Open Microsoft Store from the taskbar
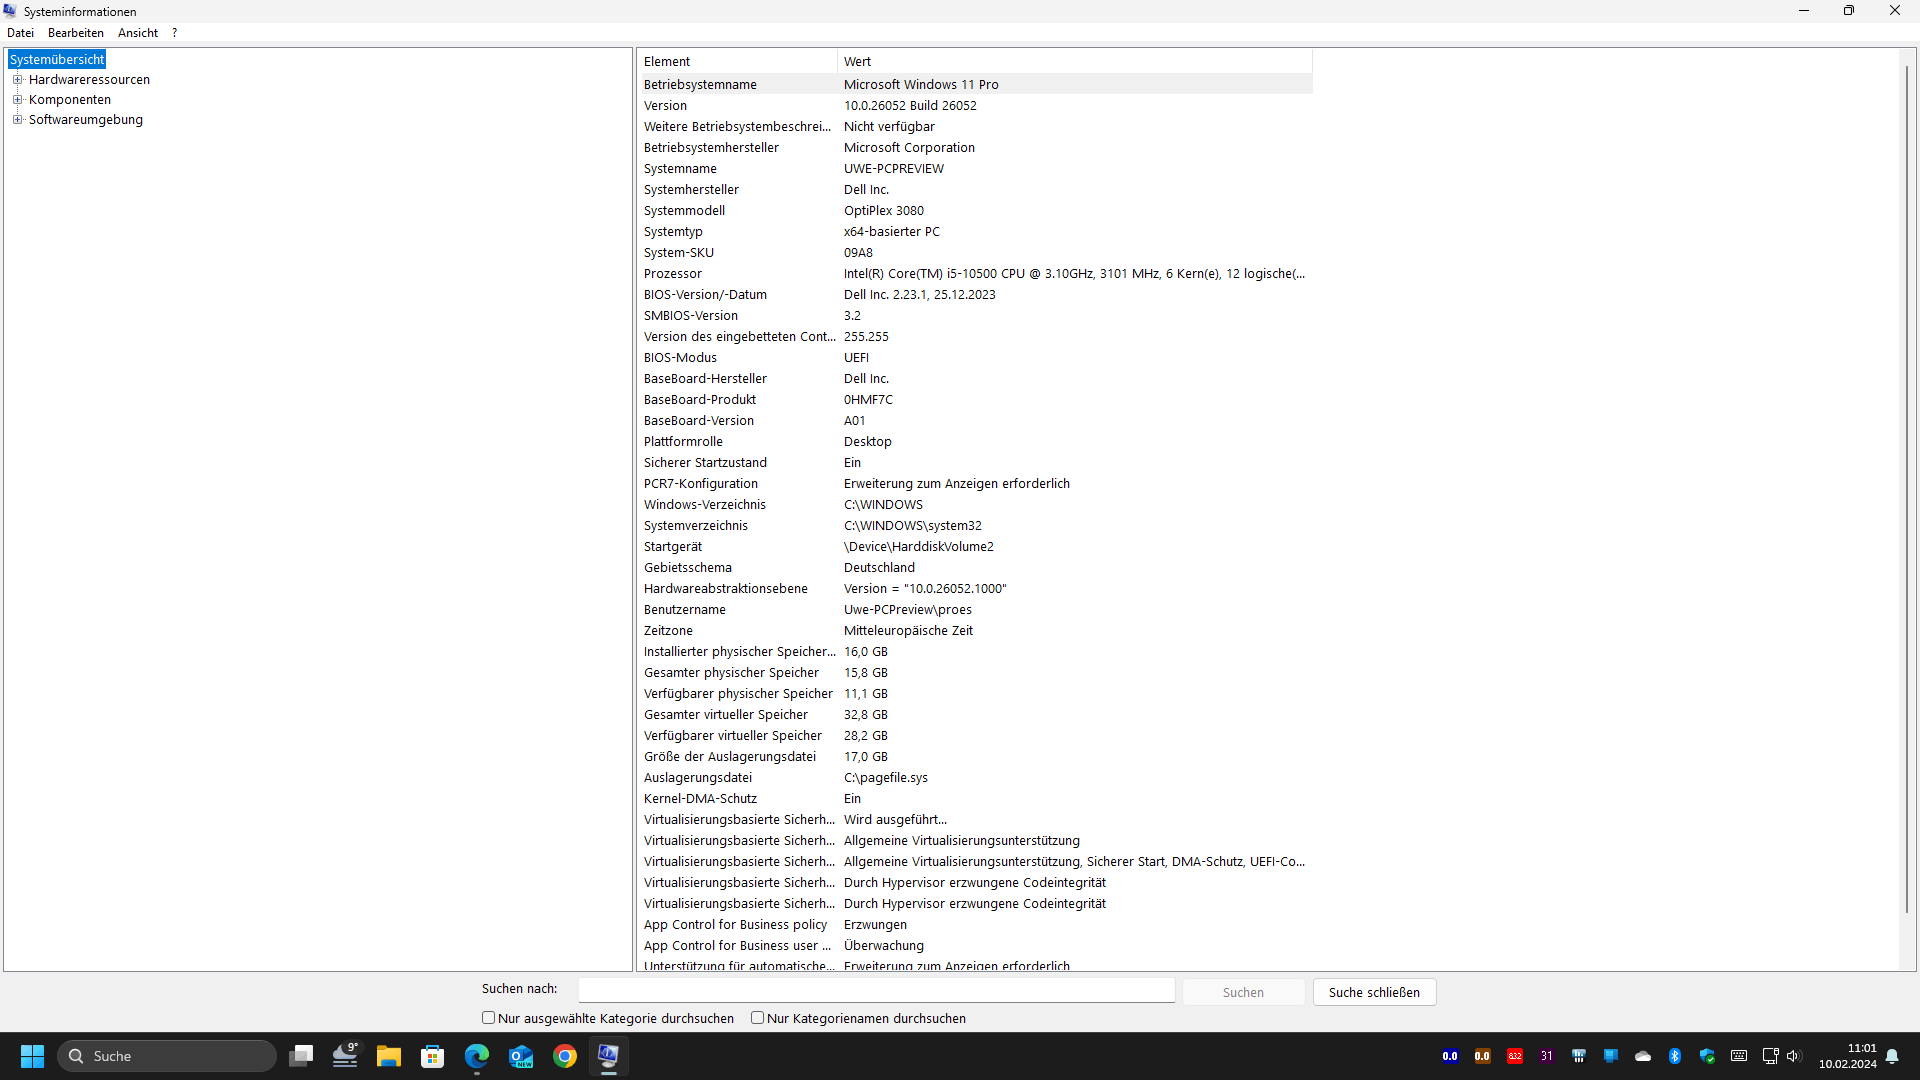 tap(433, 1056)
